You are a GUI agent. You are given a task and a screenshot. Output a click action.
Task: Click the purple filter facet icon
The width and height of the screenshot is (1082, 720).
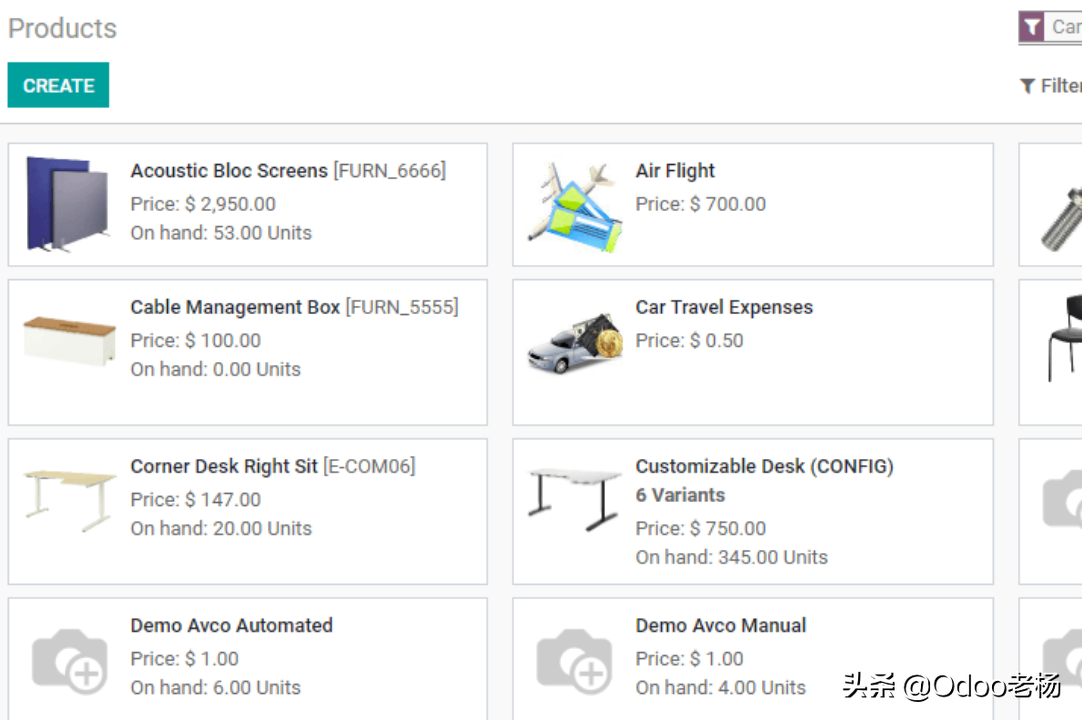[1031, 27]
